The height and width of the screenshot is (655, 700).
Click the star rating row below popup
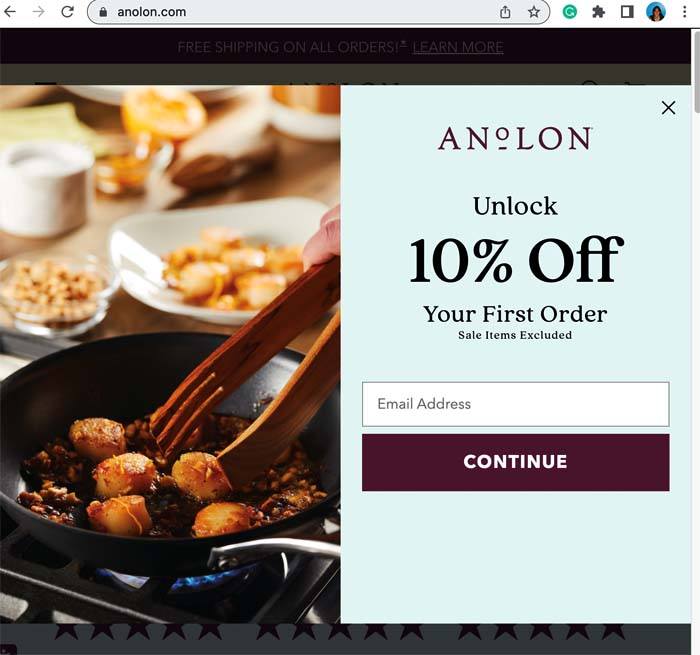(x=339, y=631)
